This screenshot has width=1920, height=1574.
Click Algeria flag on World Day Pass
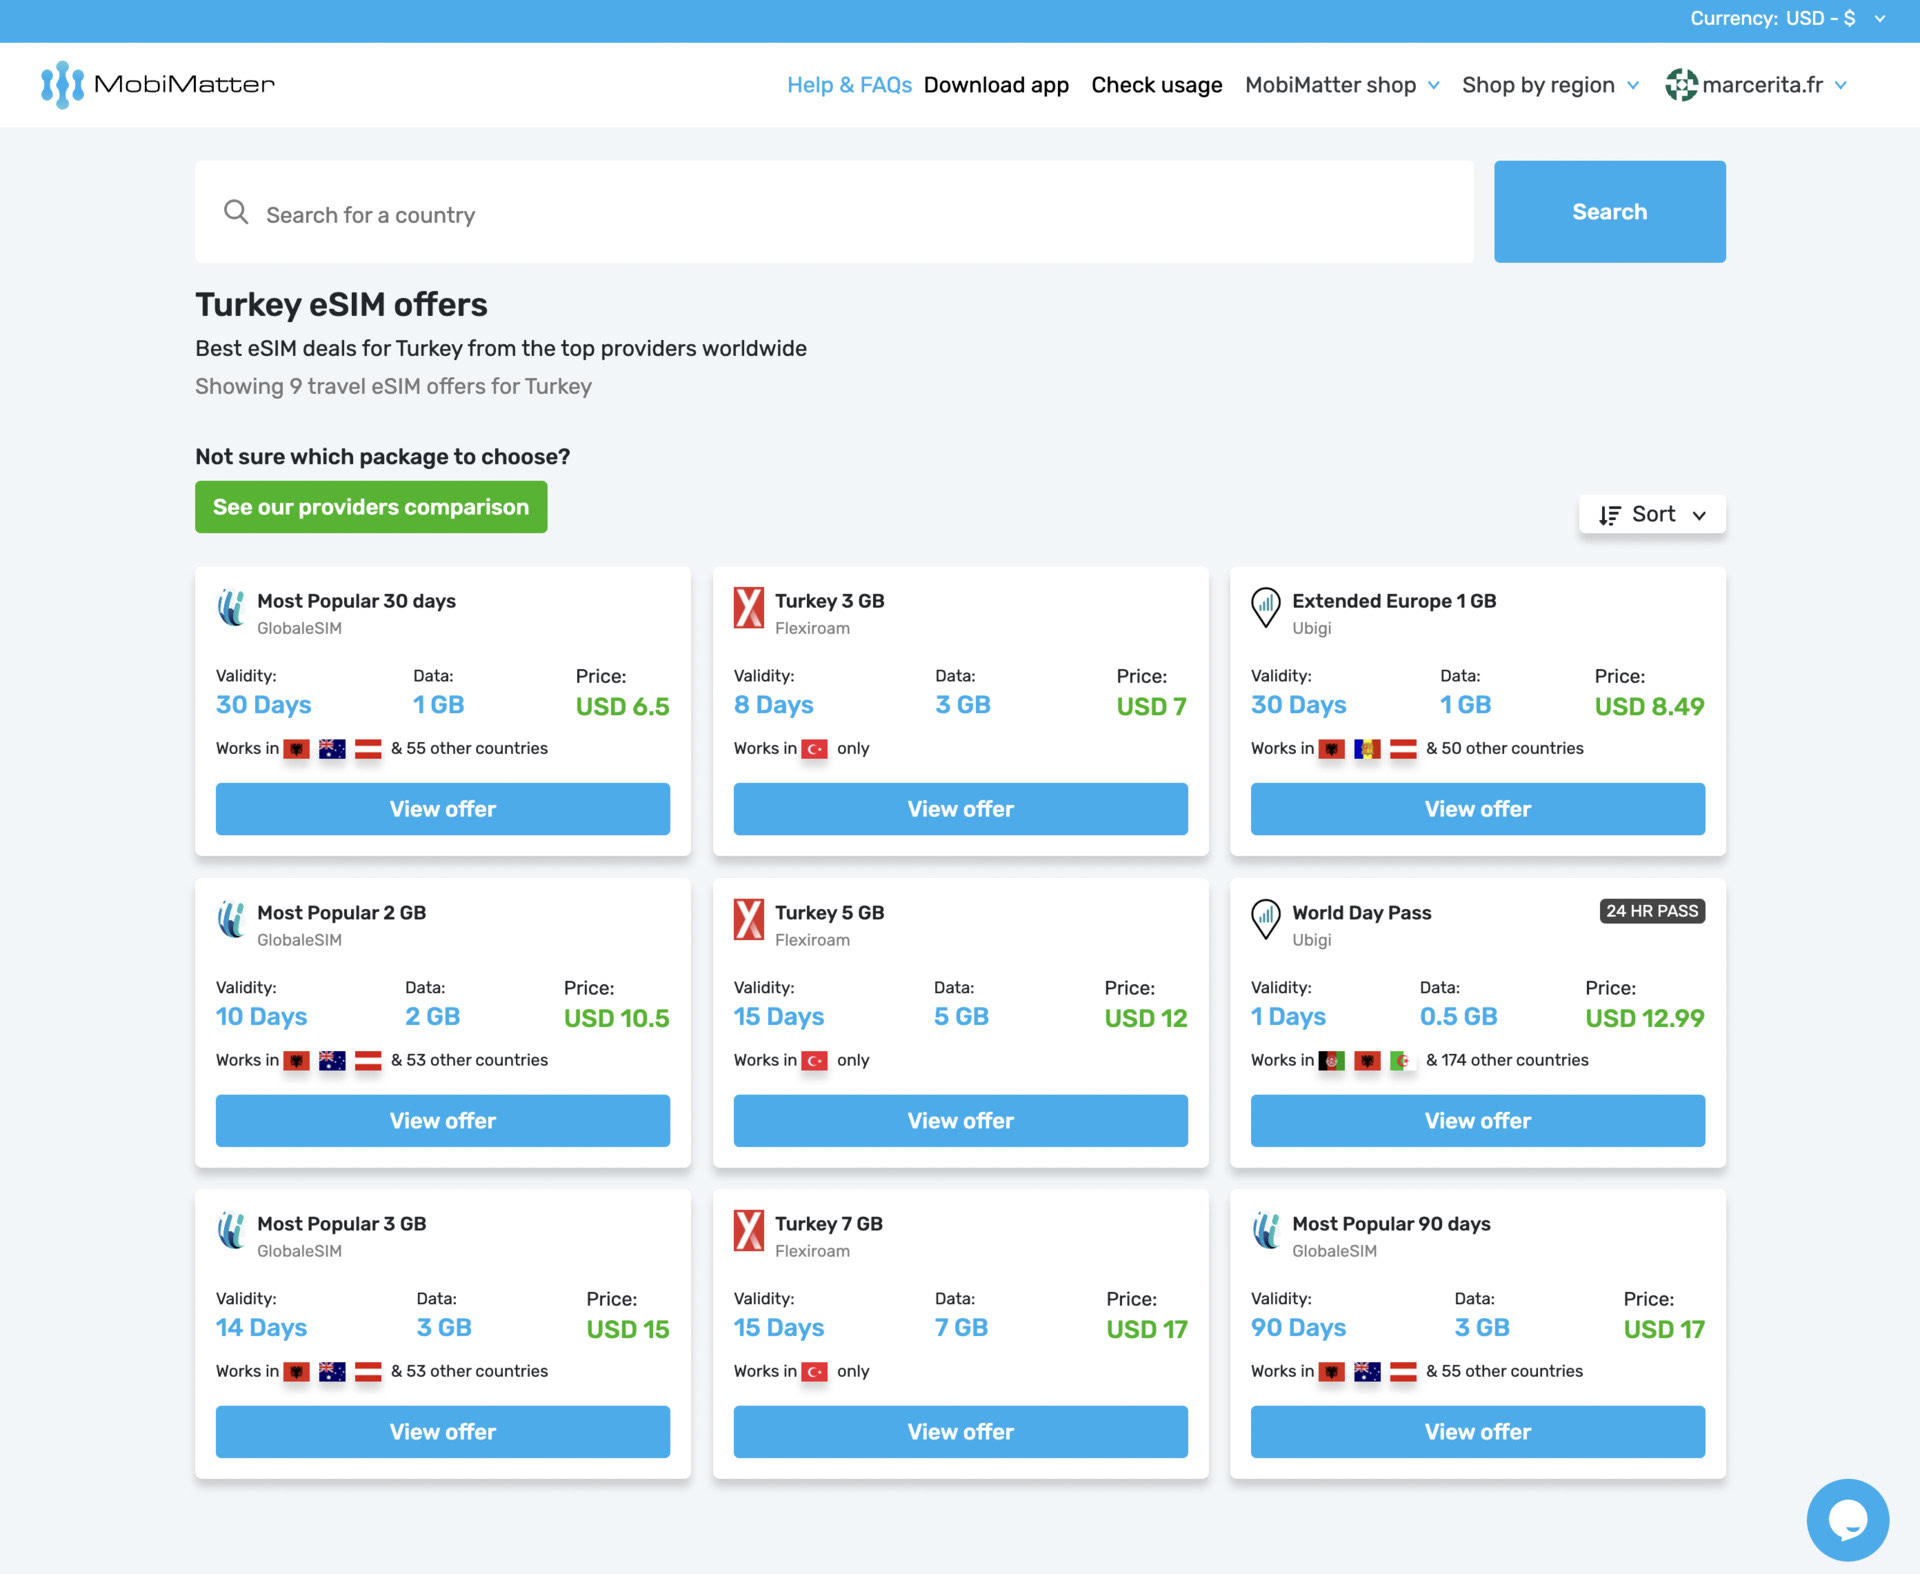click(1403, 1061)
